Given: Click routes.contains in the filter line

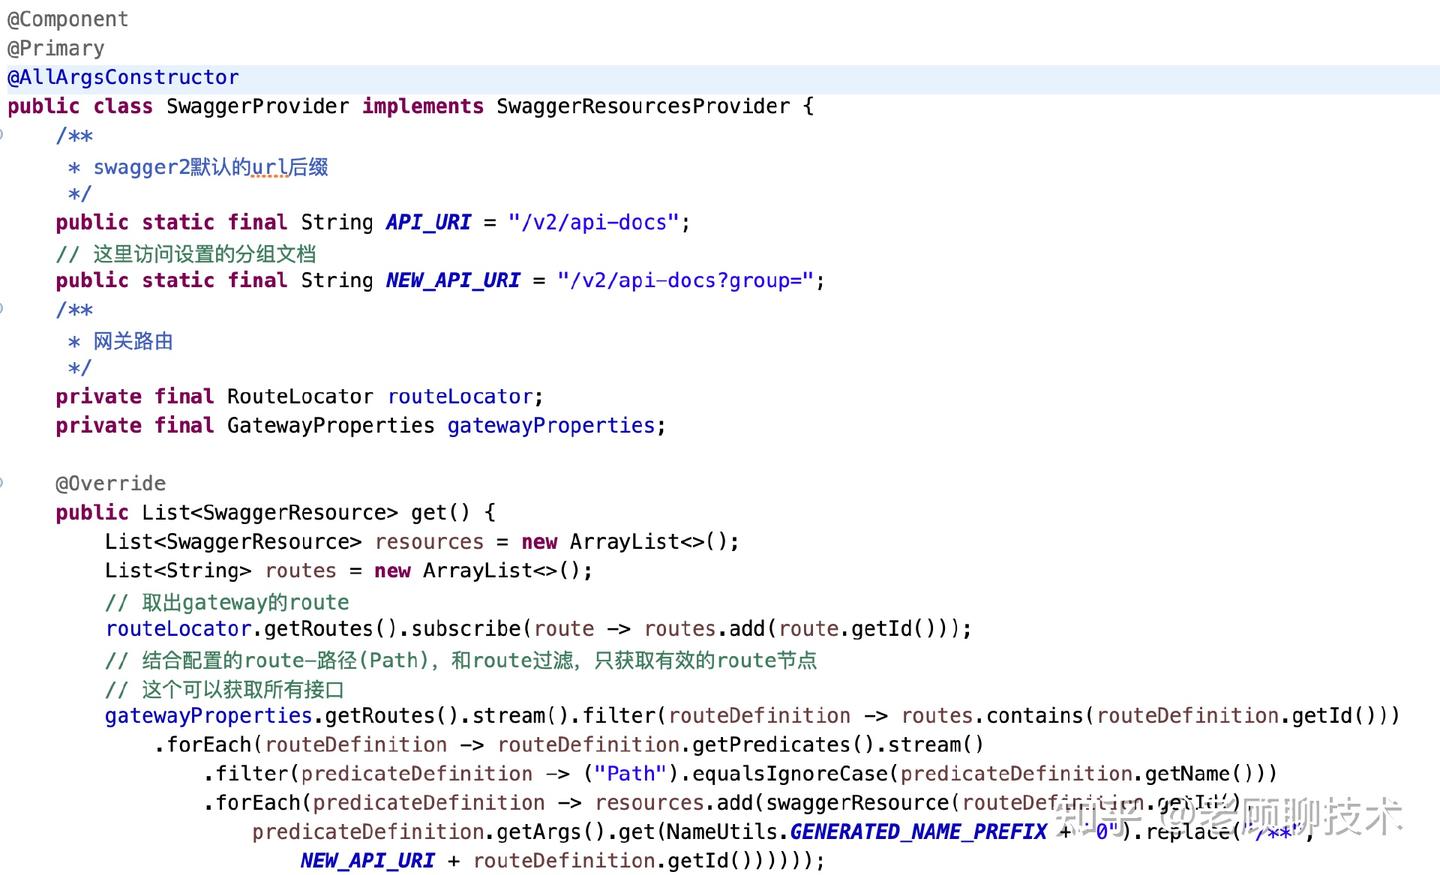Looking at the screenshot, I should tap(992, 715).
